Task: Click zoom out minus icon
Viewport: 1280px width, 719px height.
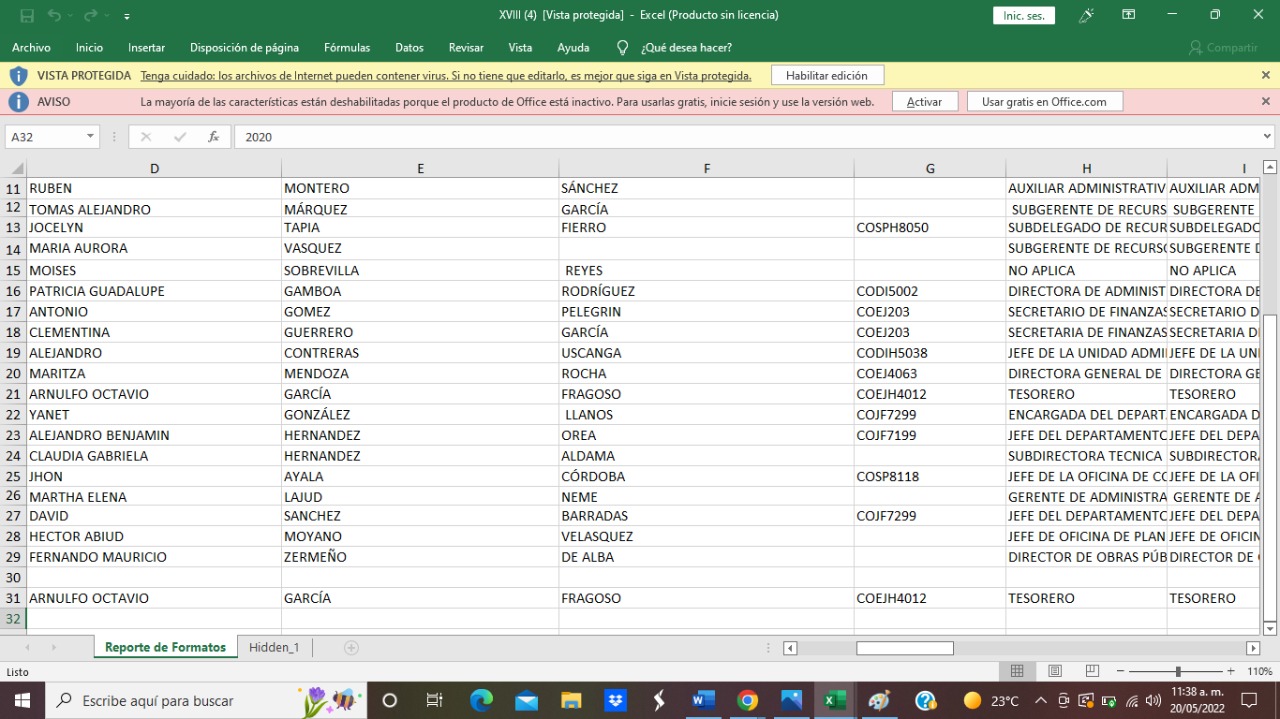Action: pos(1121,672)
